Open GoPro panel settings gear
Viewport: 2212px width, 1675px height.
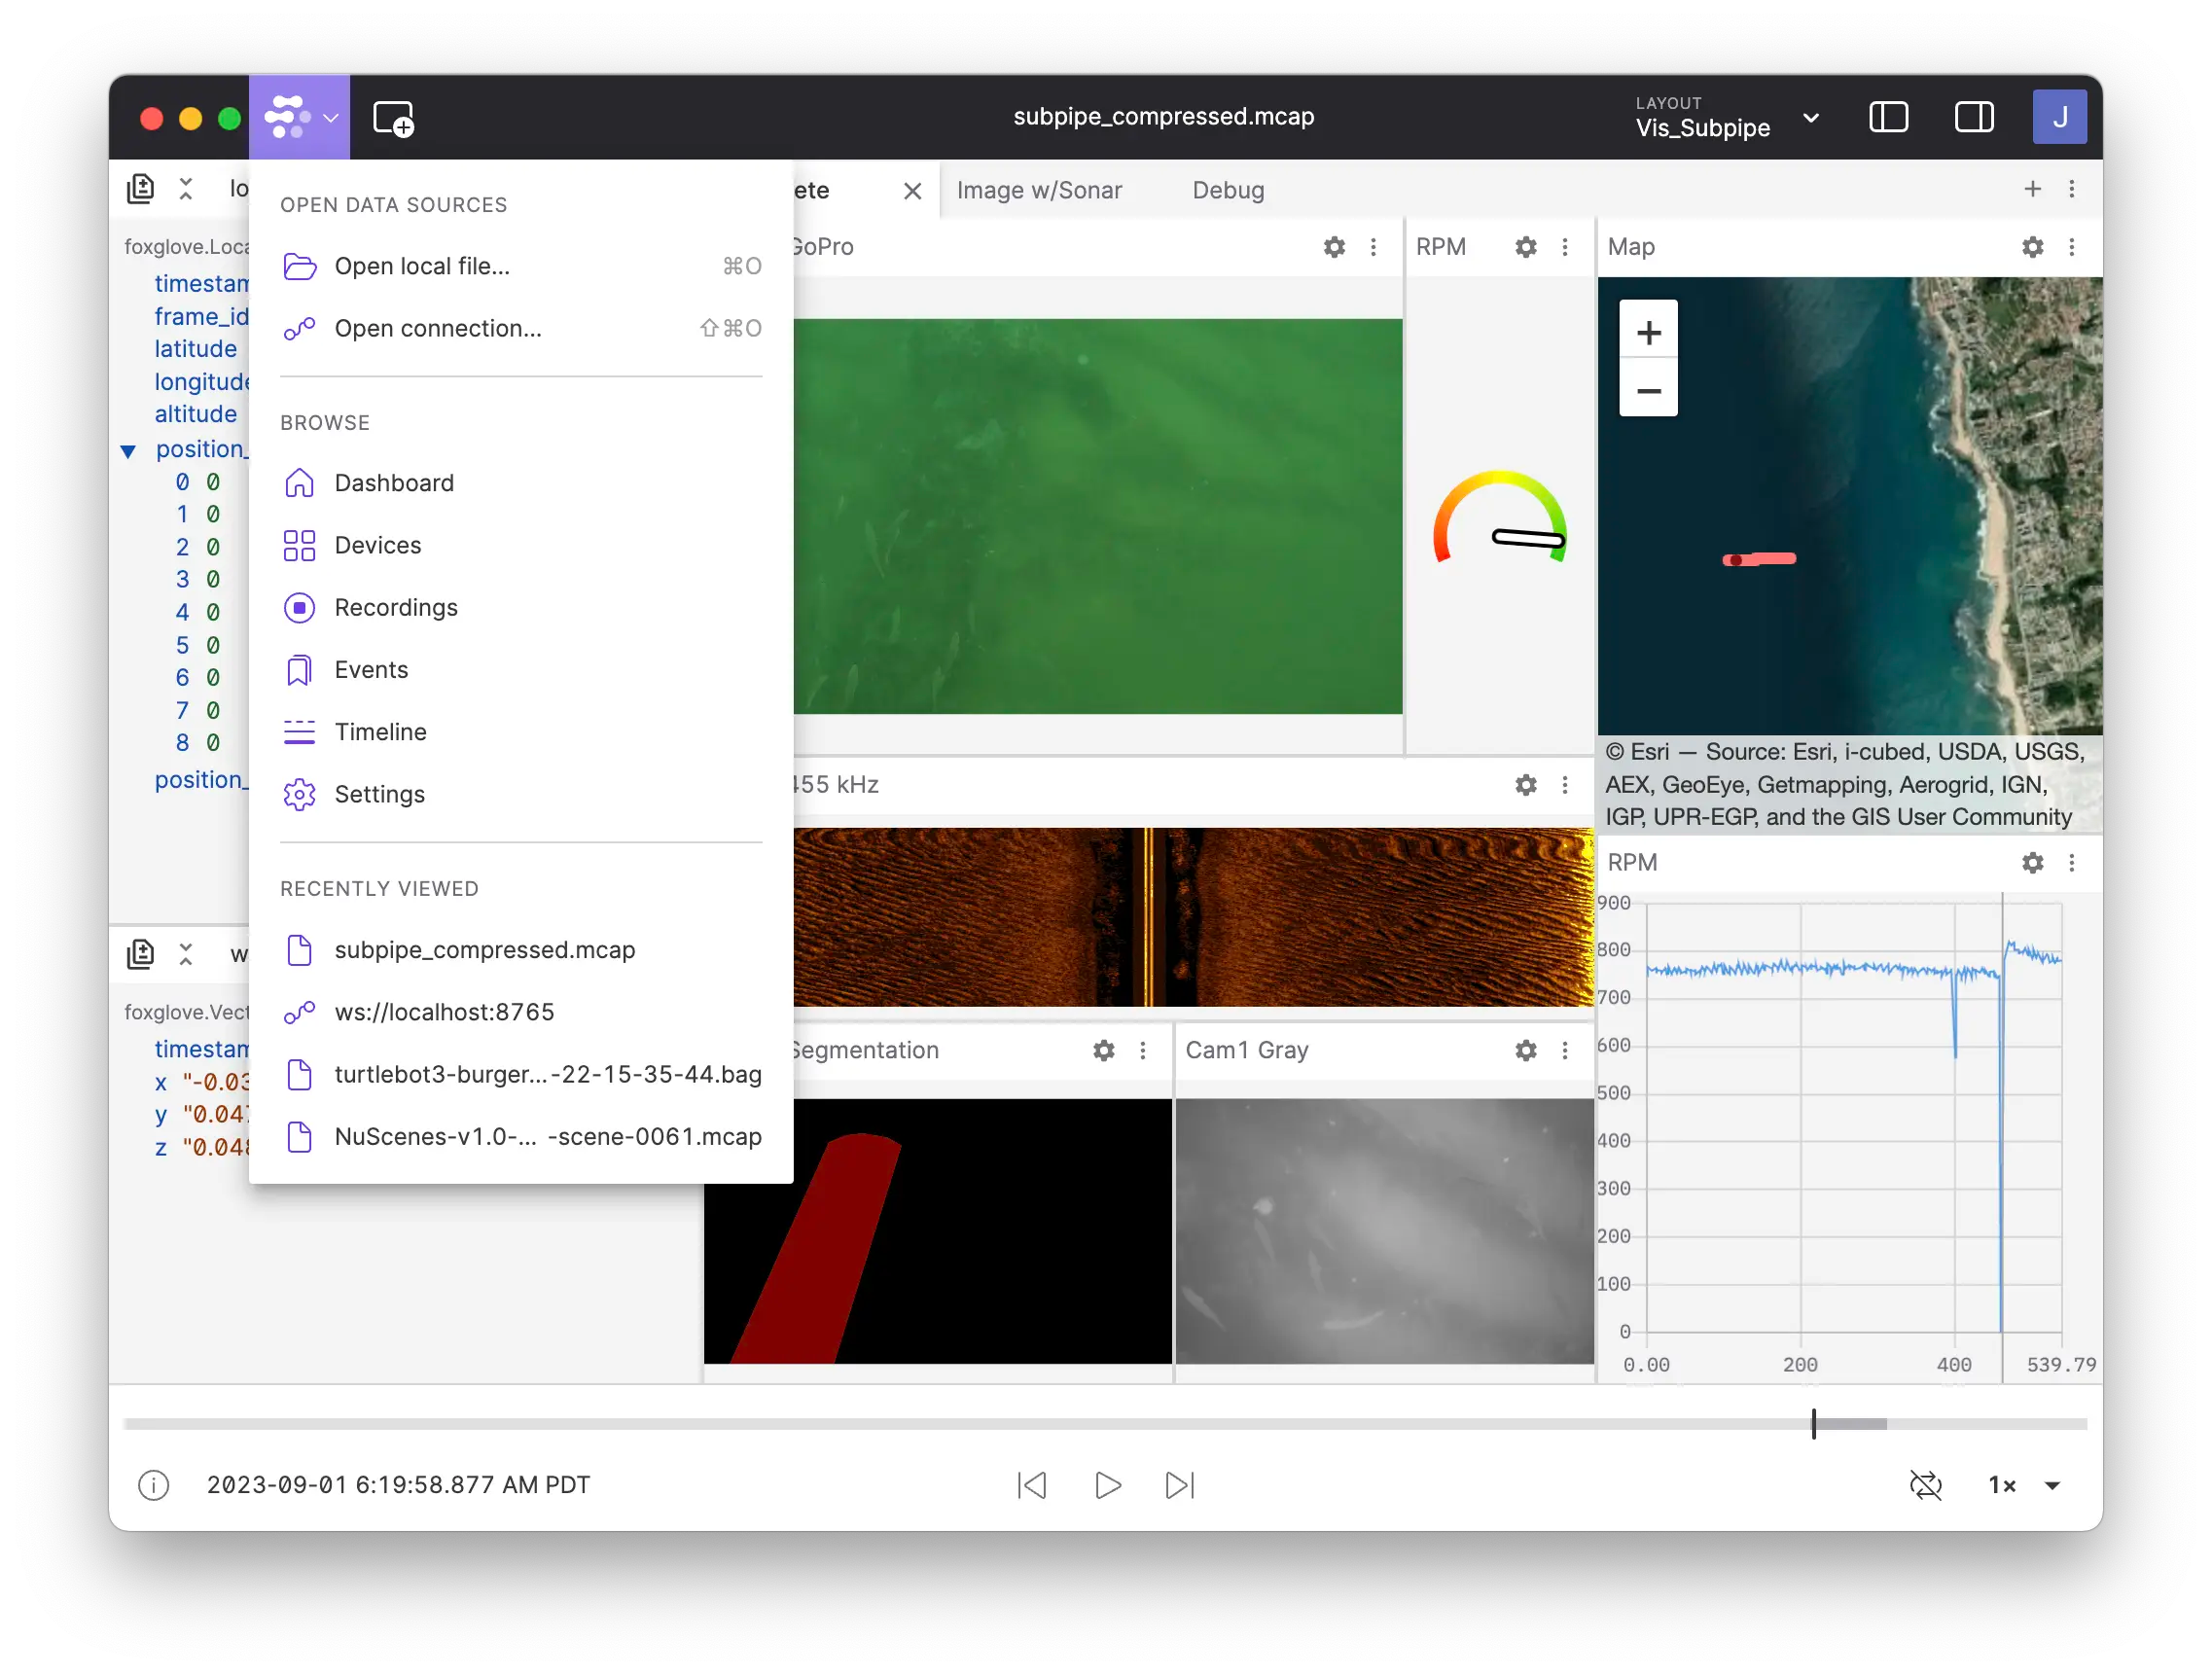click(x=1334, y=247)
